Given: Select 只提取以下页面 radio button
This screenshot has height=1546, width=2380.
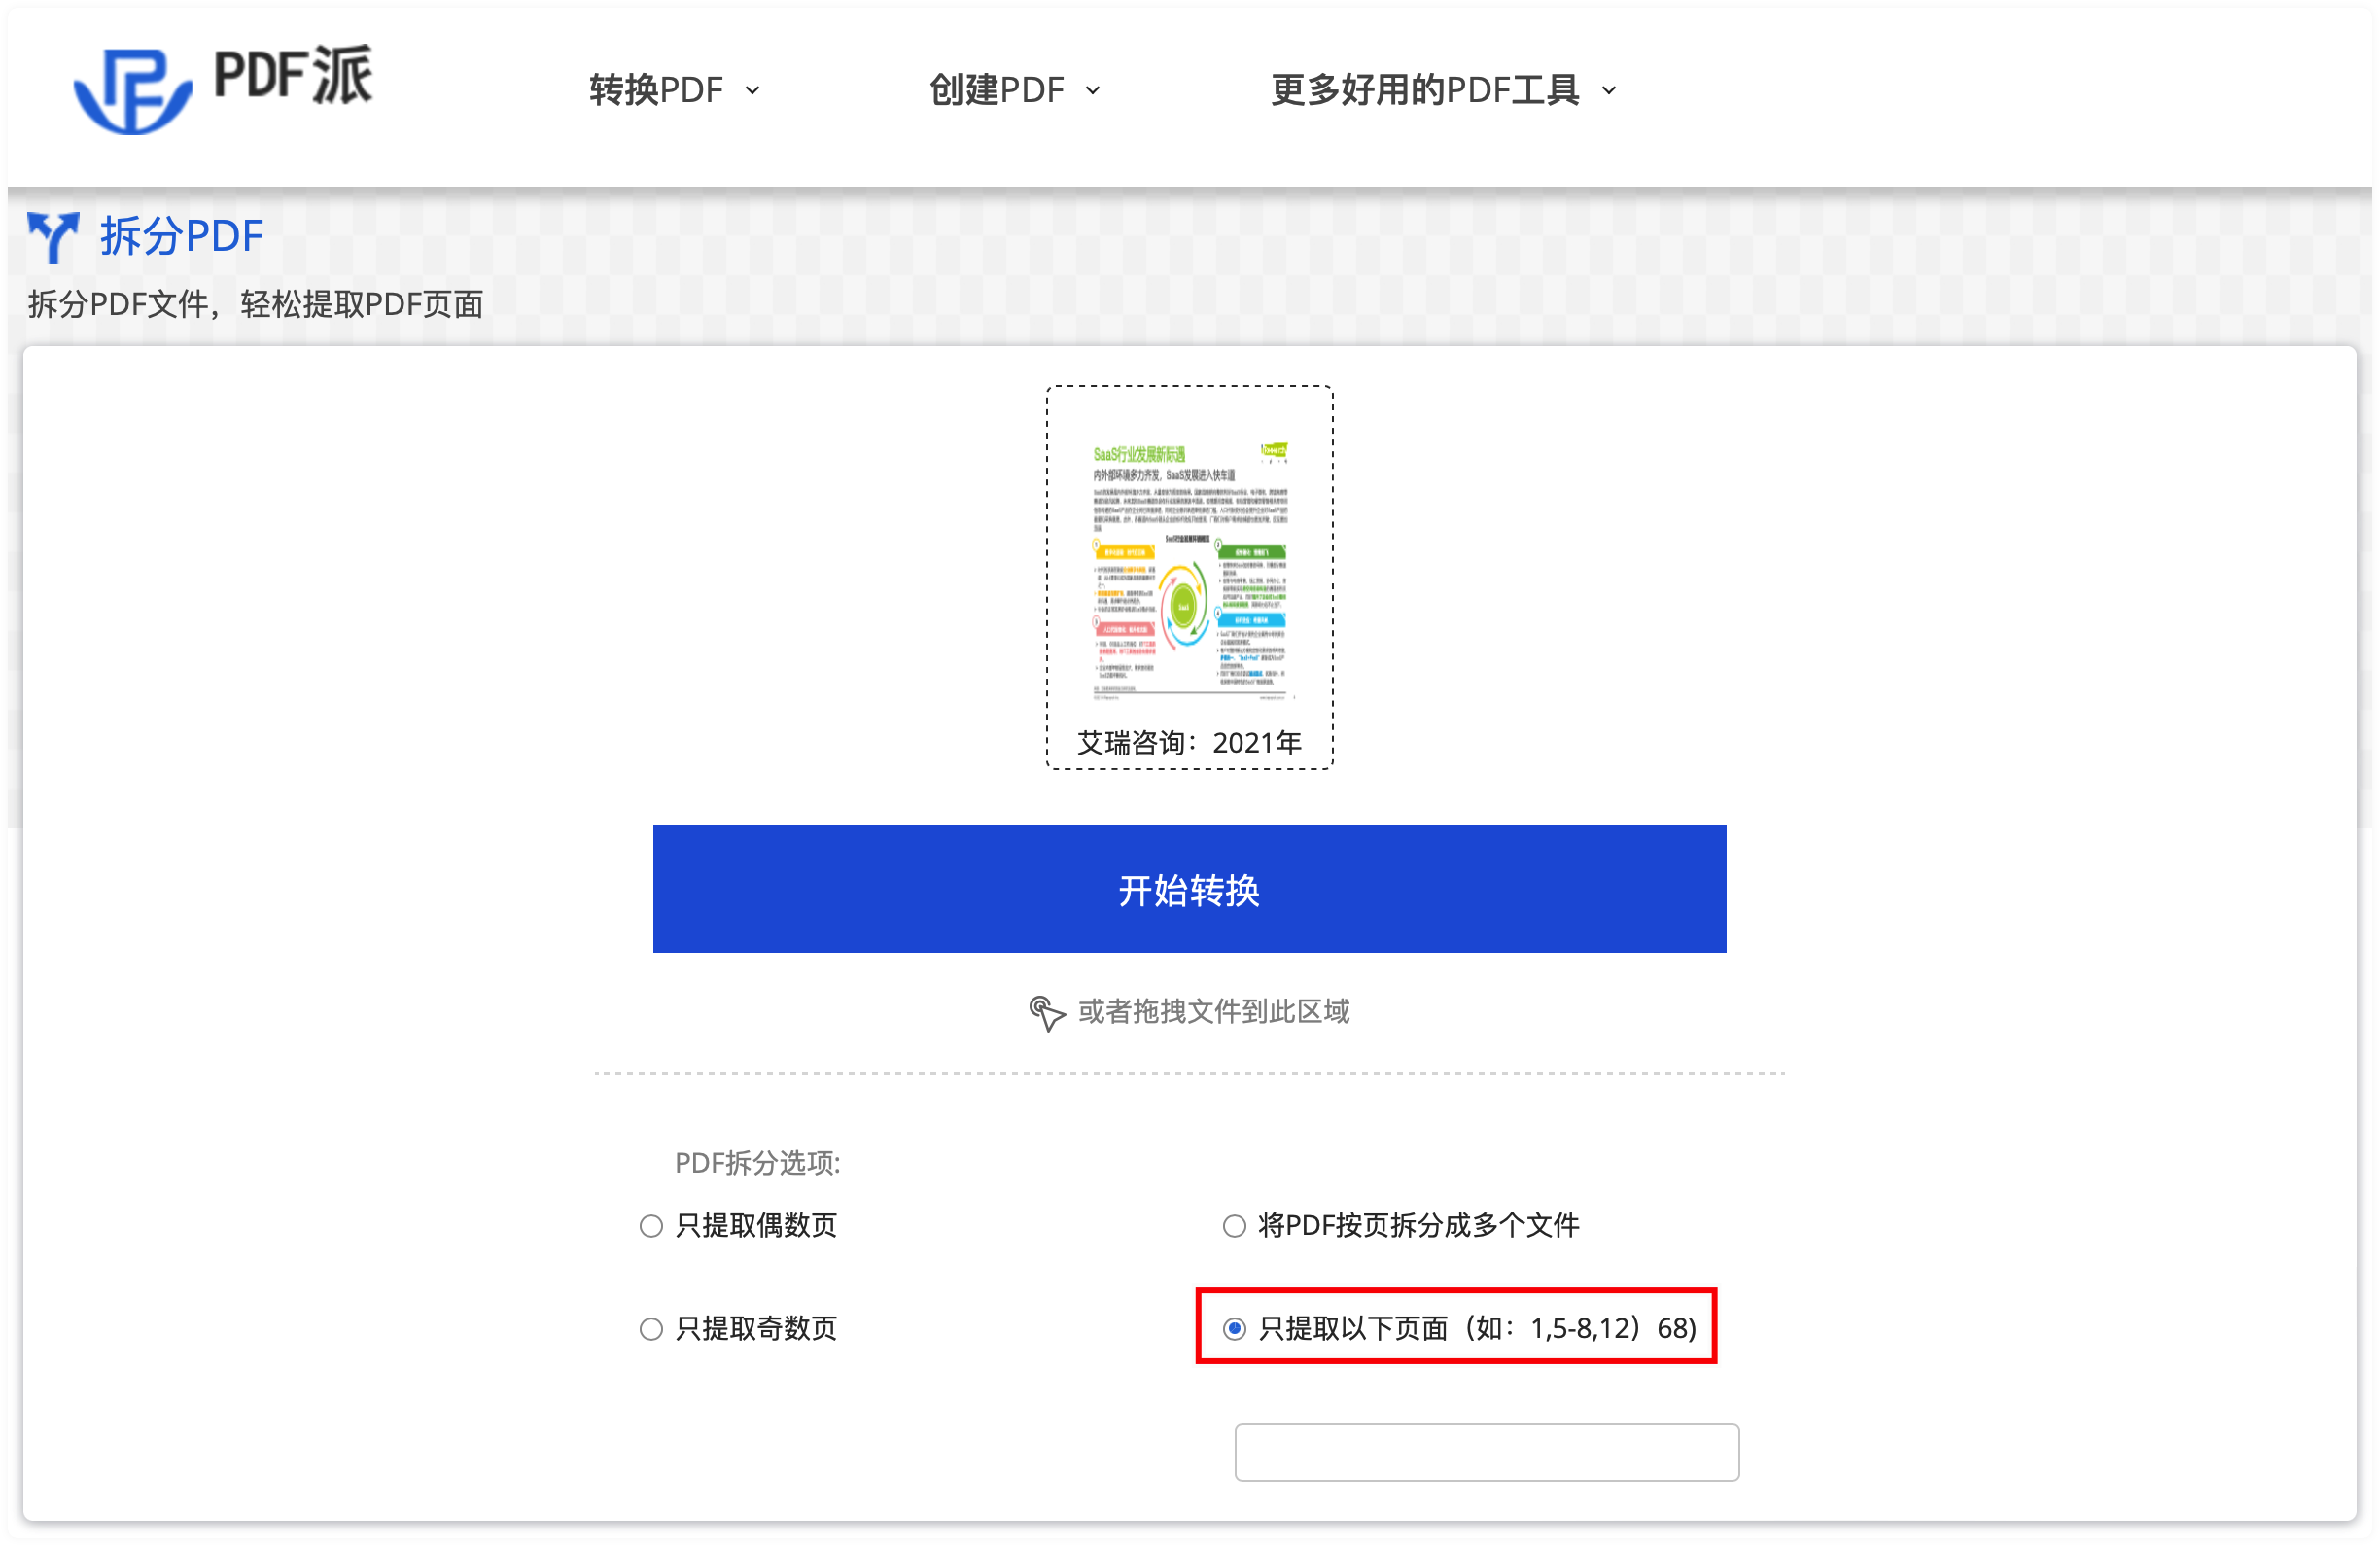Looking at the screenshot, I should [1234, 1329].
